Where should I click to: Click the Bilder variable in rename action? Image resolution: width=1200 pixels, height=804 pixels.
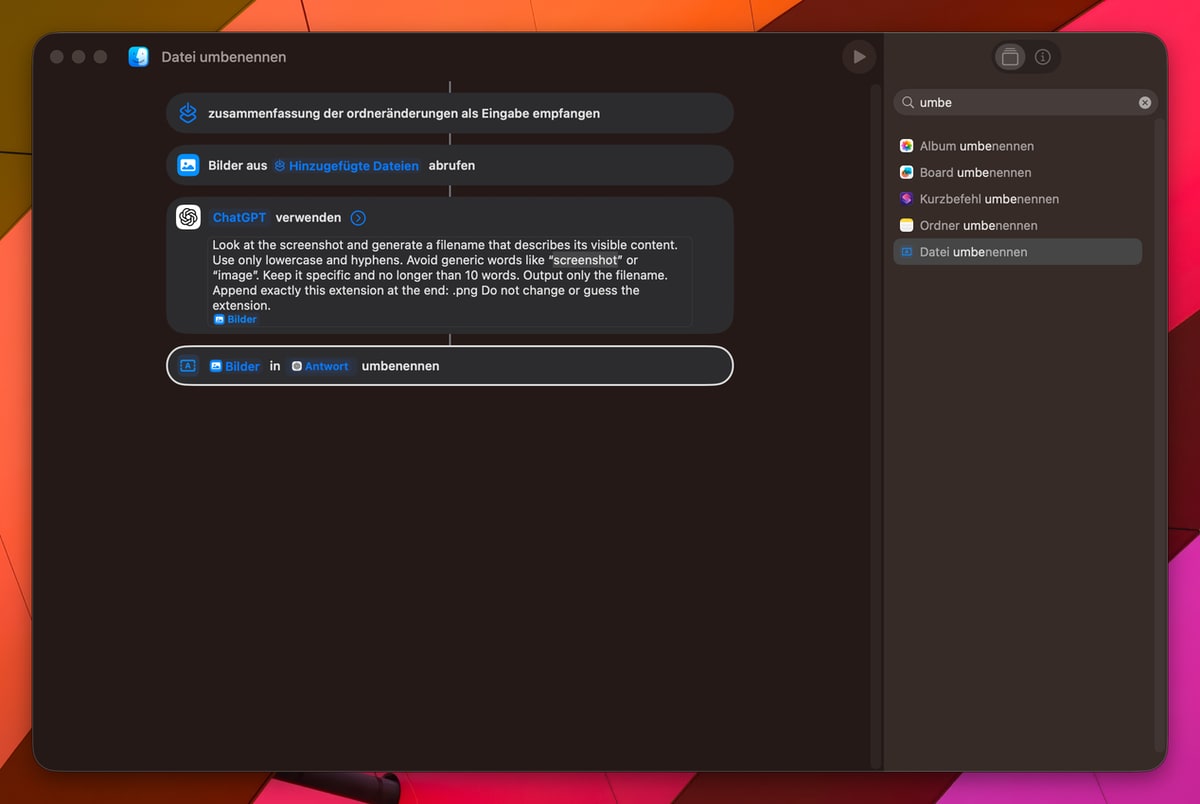[x=235, y=366]
